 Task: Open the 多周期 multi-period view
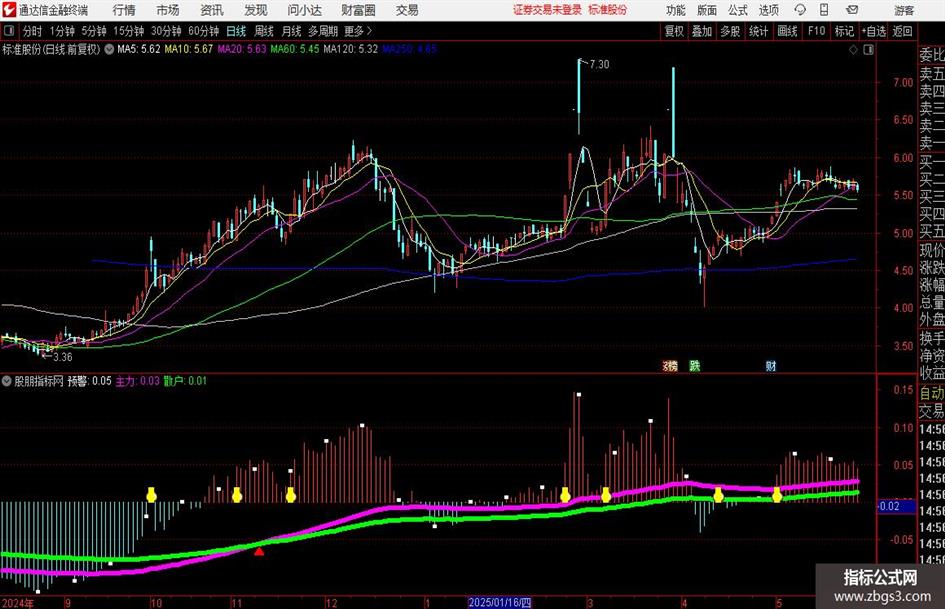[323, 31]
